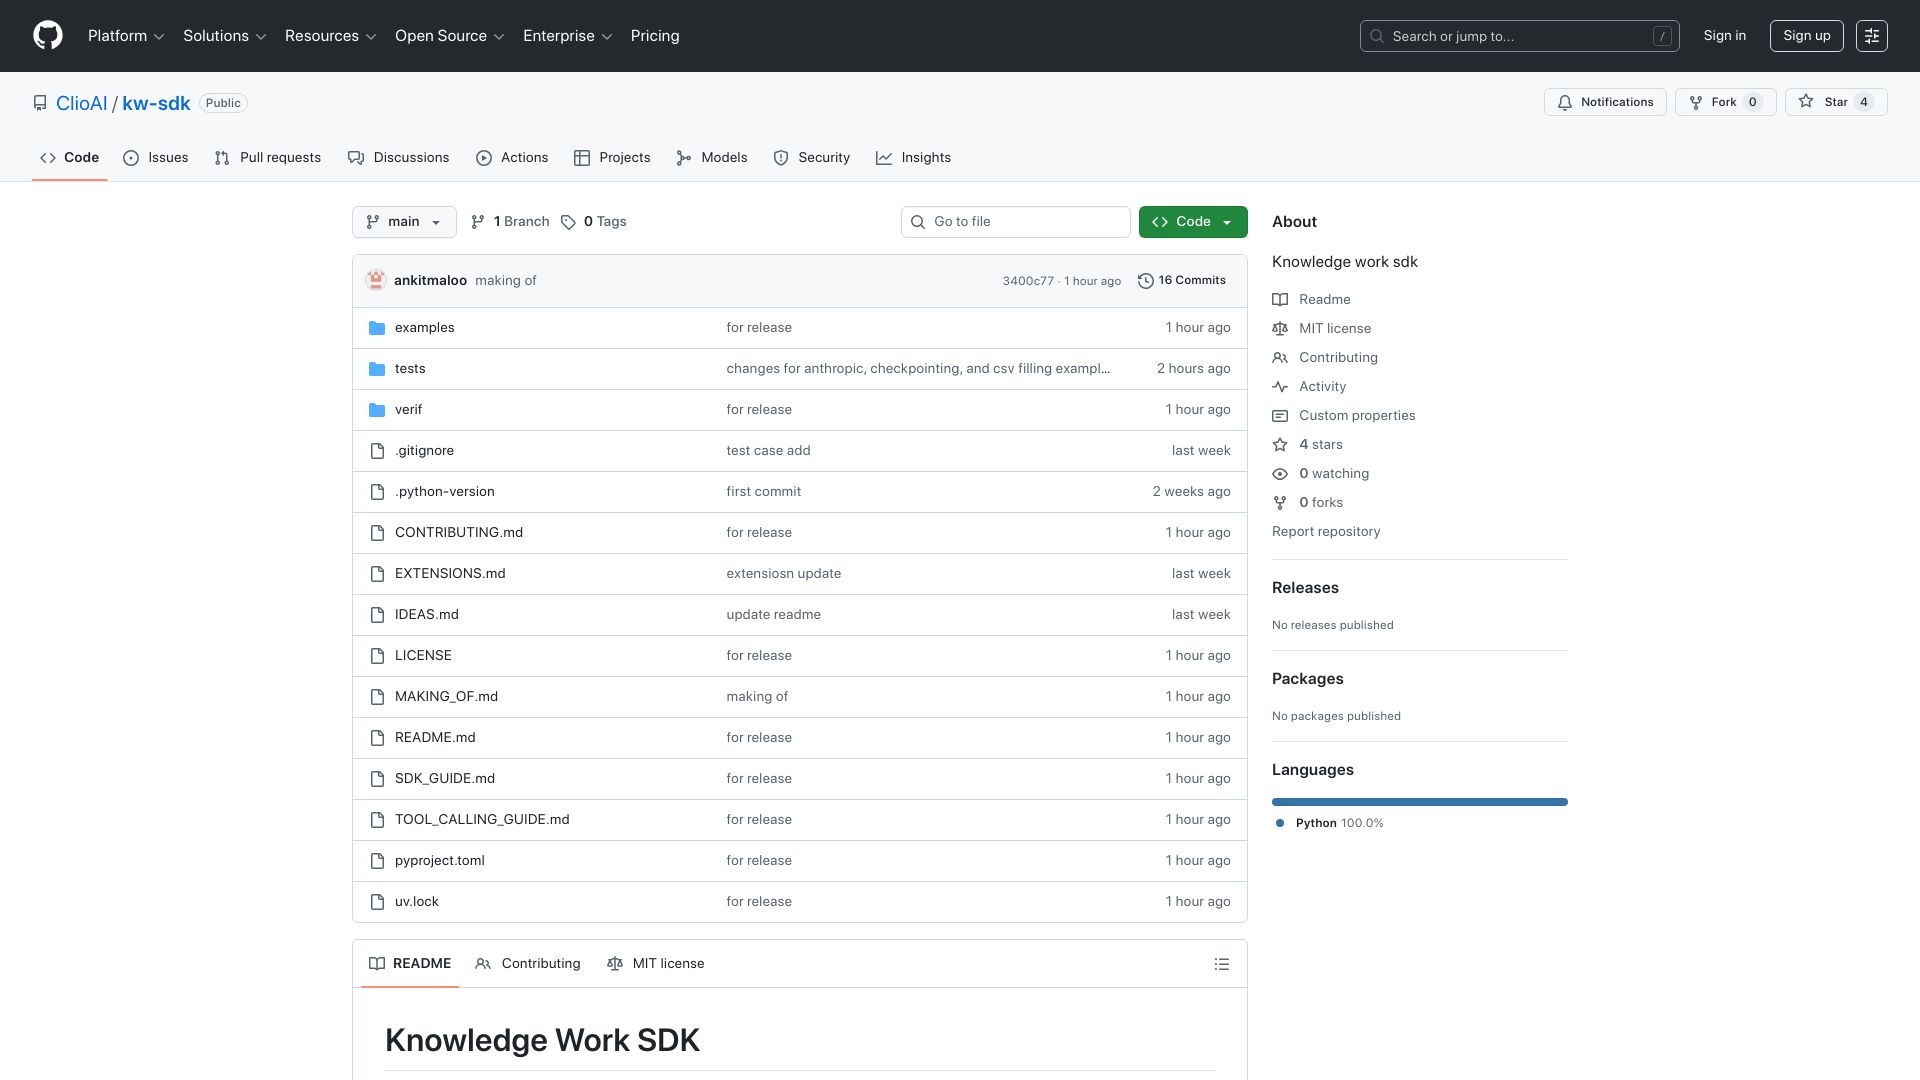Click Report repository link
This screenshot has height=1080, width=1920.
click(1326, 532)
